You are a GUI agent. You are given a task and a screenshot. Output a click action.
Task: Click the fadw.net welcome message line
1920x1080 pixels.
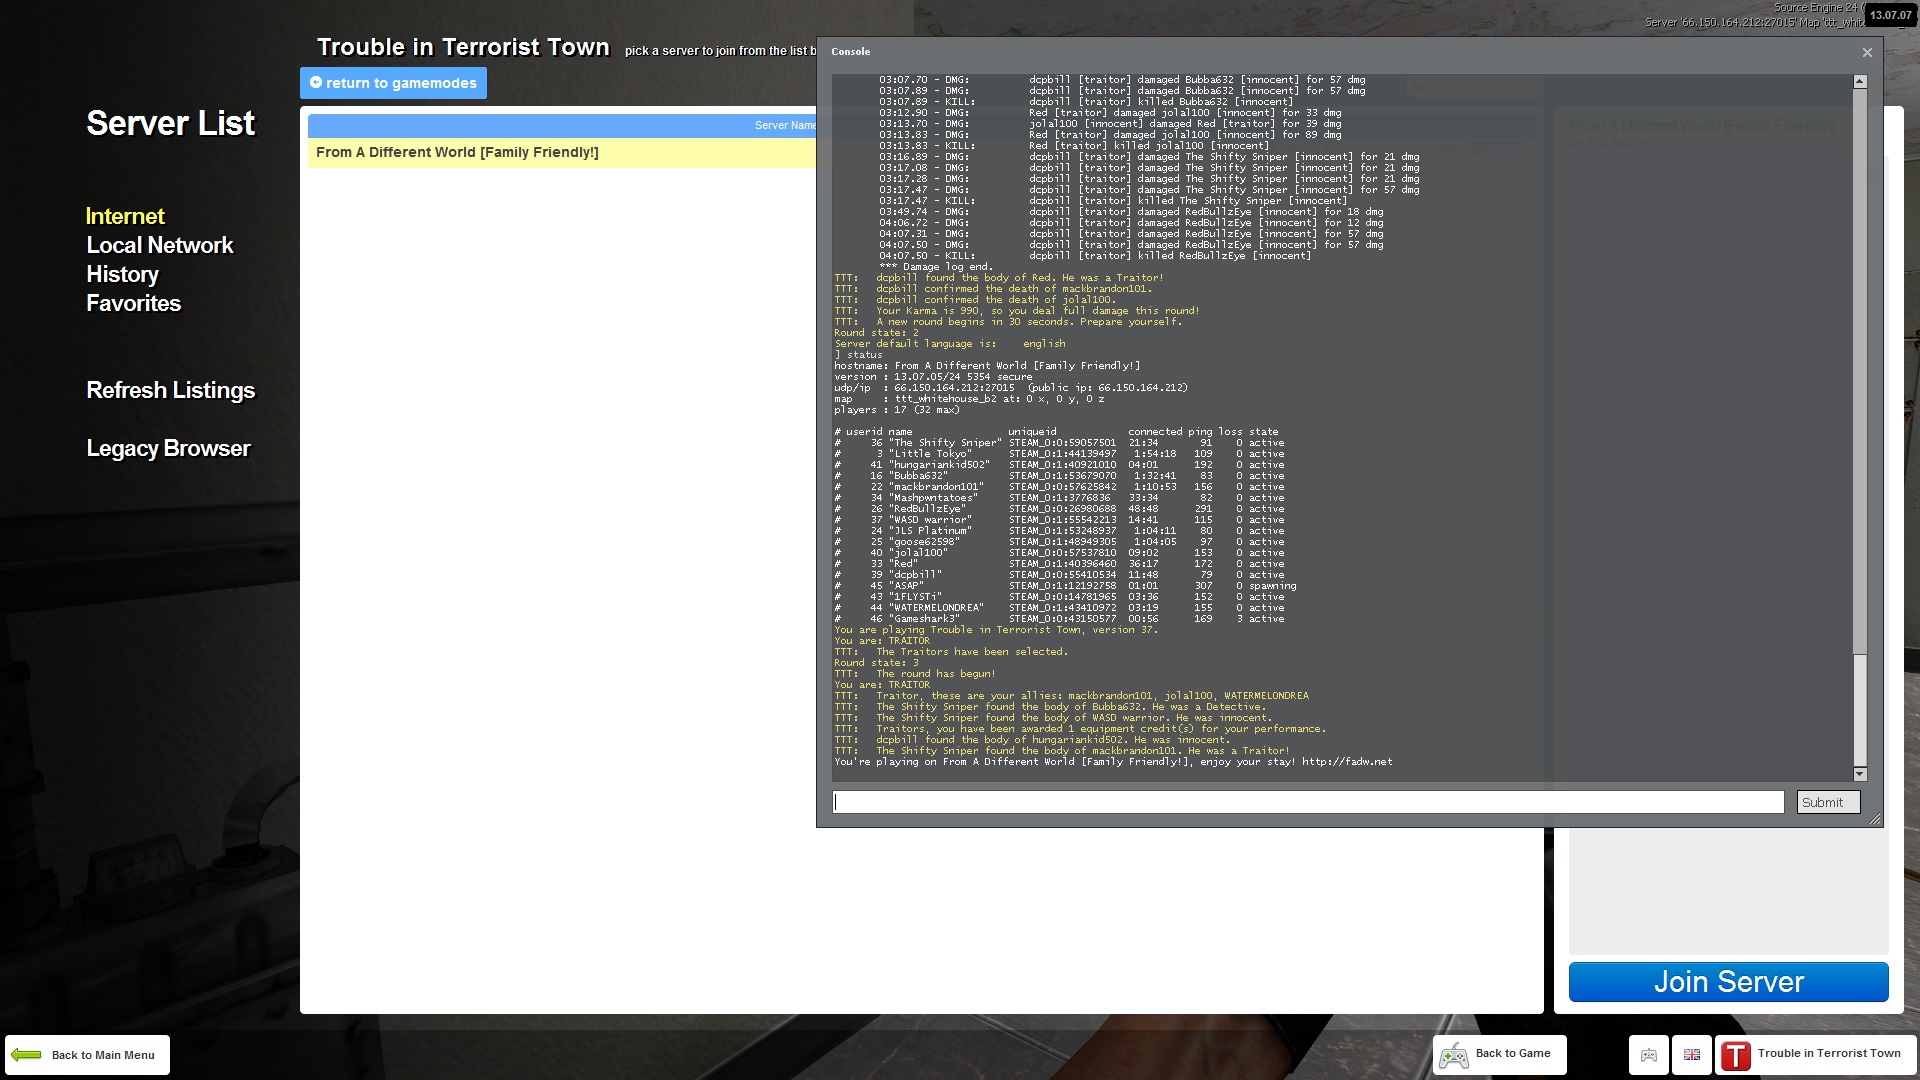(x=1113, y=762)
